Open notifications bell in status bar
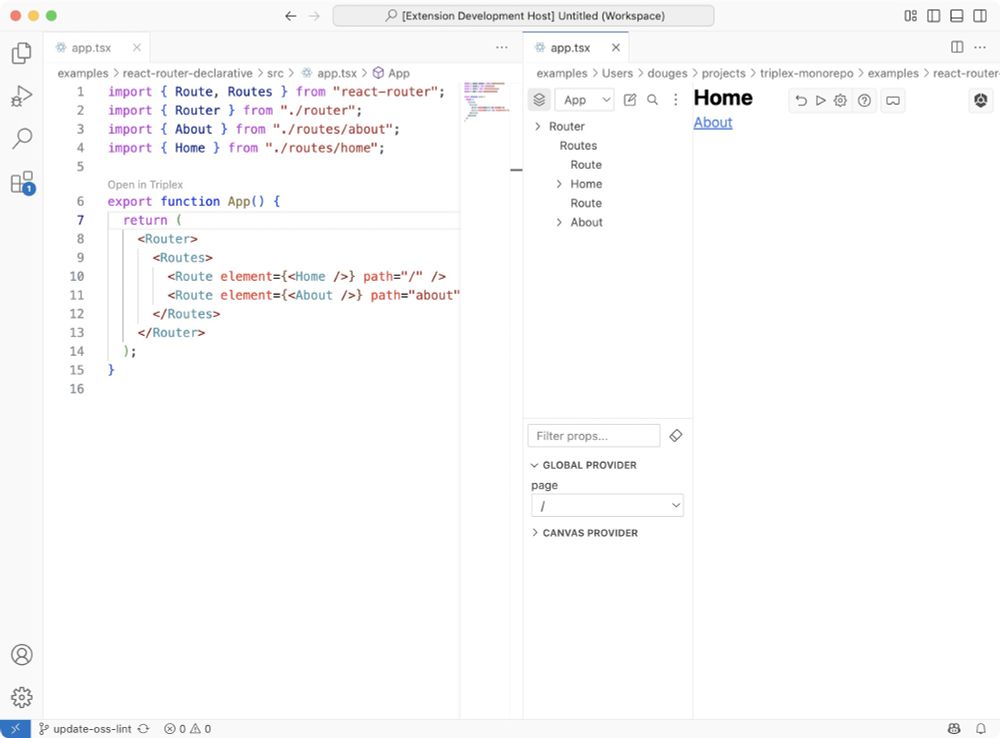The height and width of the screenshot is (738, 1000). (x=981, y=728)
